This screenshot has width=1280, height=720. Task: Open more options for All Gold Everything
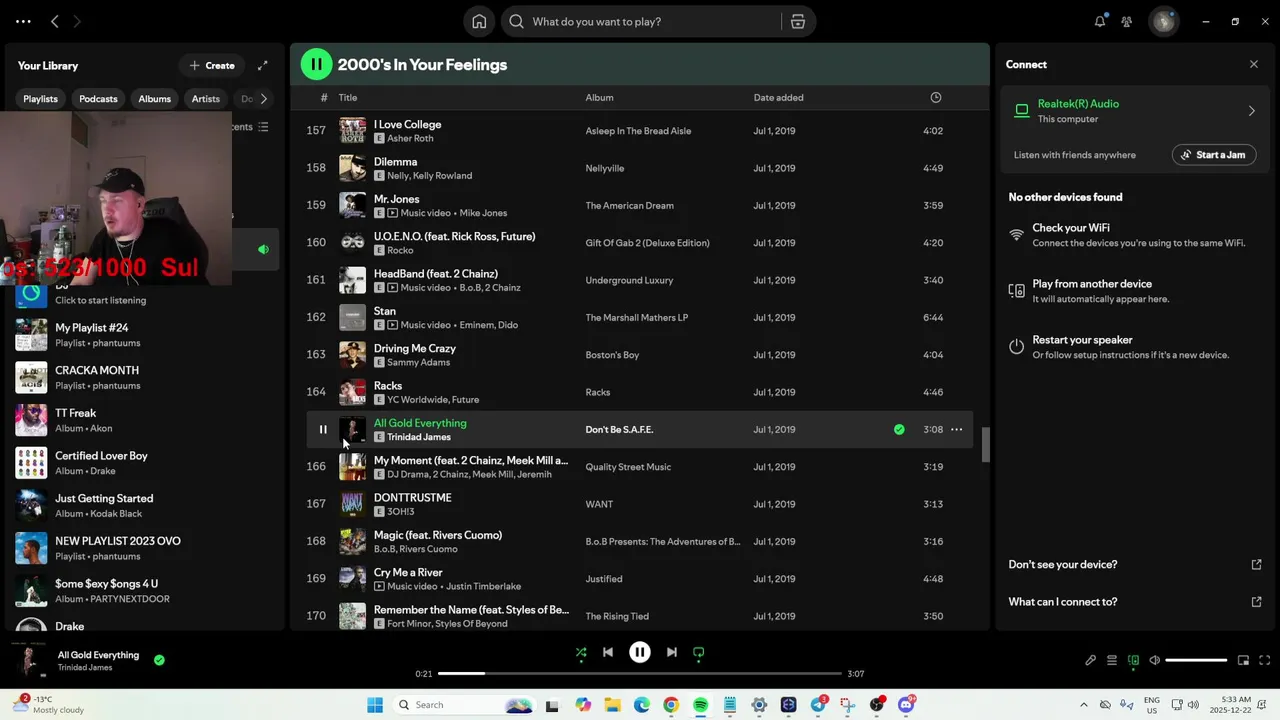(956, 430)
